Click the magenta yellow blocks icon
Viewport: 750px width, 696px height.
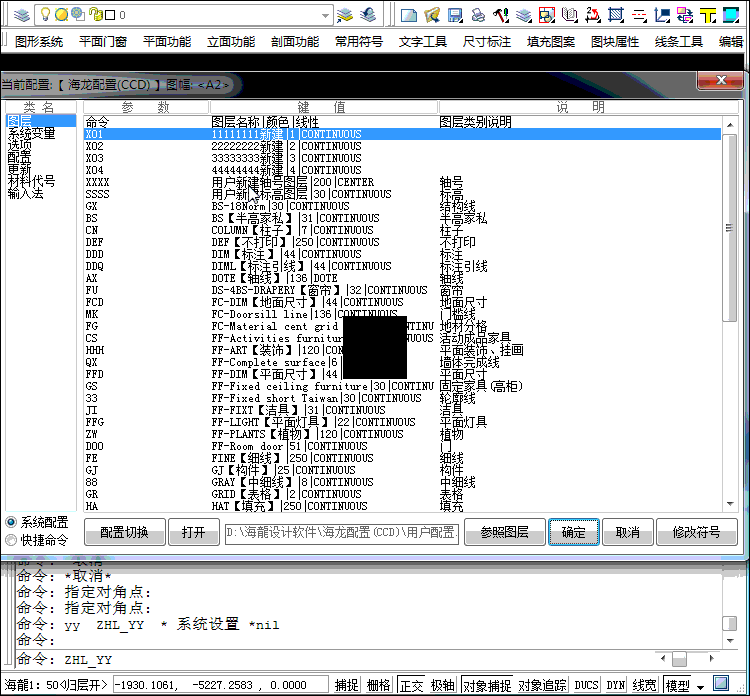[x=685, y=15]
